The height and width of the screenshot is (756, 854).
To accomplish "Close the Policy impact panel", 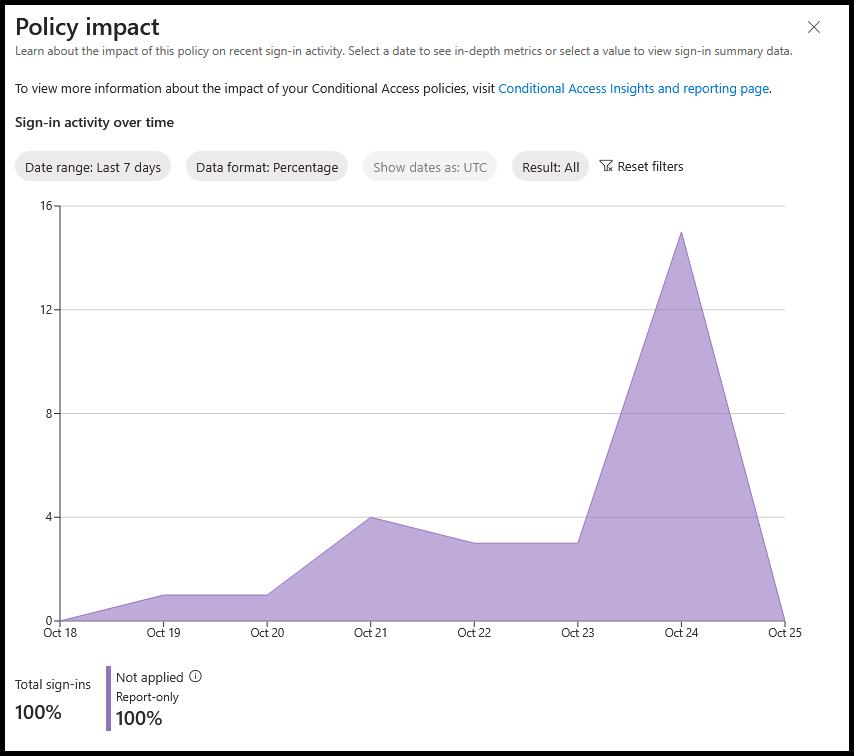I will click(814, 27).
